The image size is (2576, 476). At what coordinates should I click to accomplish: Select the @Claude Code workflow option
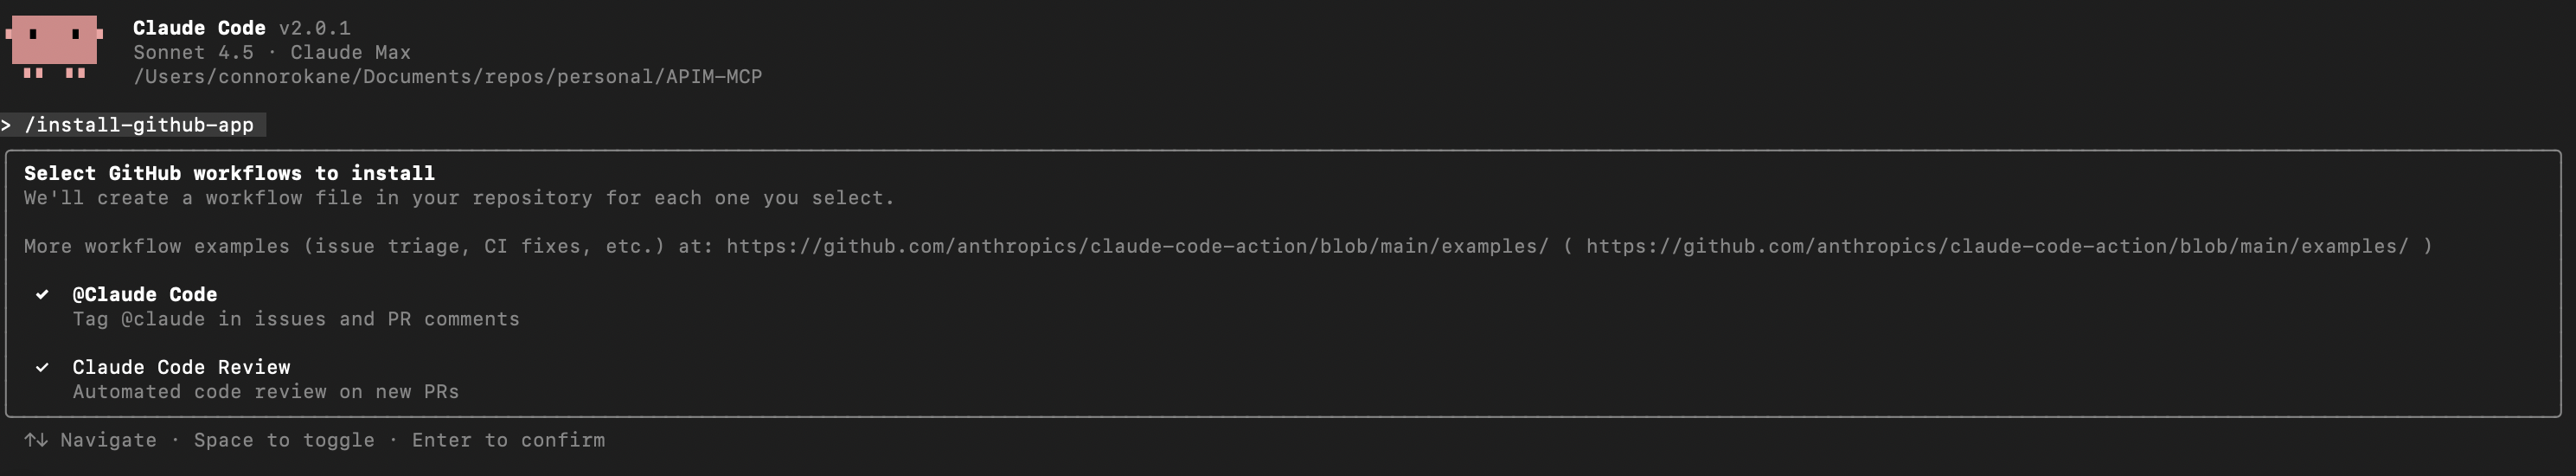click(x=144, y=294)
